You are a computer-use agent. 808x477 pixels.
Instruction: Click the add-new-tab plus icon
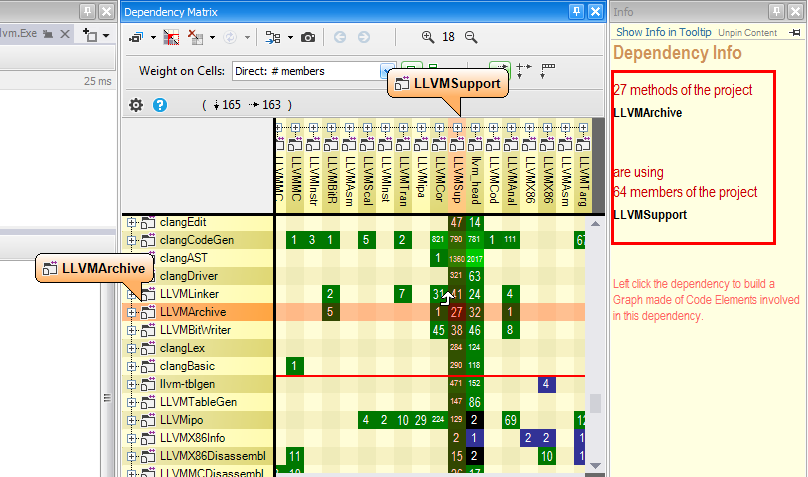point(90,35)
